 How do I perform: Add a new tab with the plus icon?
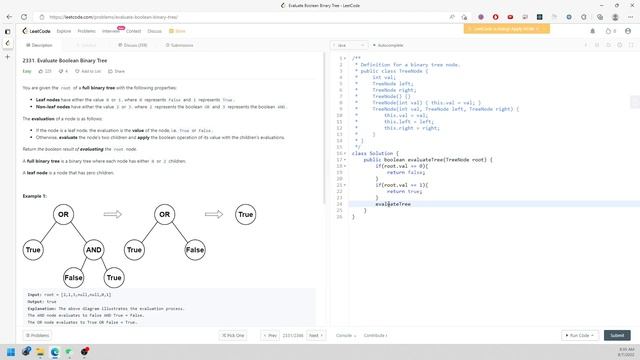(x=7, y=57)
